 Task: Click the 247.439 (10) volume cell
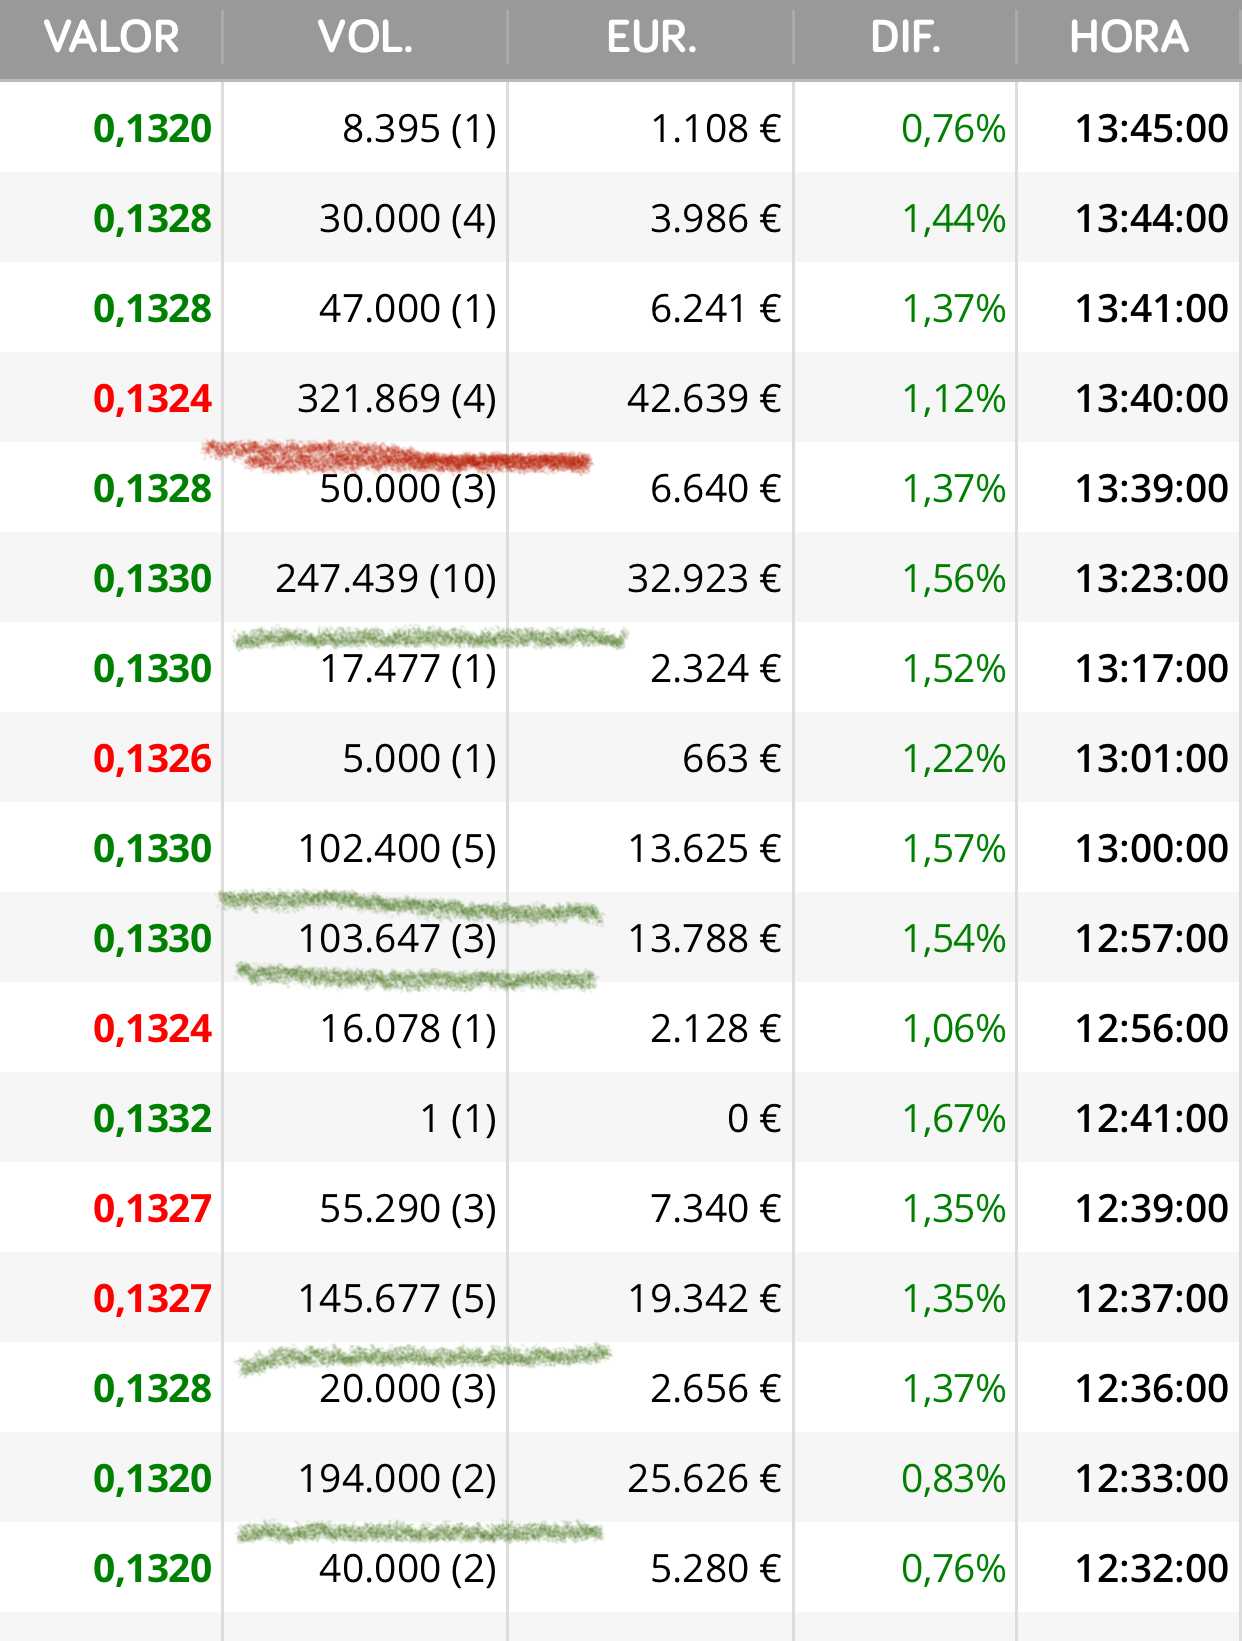coord(386,579)
